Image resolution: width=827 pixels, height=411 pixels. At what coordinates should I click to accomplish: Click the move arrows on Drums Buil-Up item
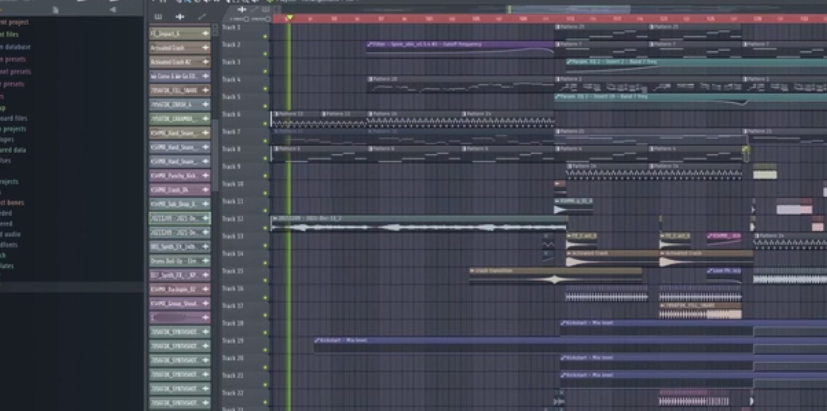pos(205,260)
